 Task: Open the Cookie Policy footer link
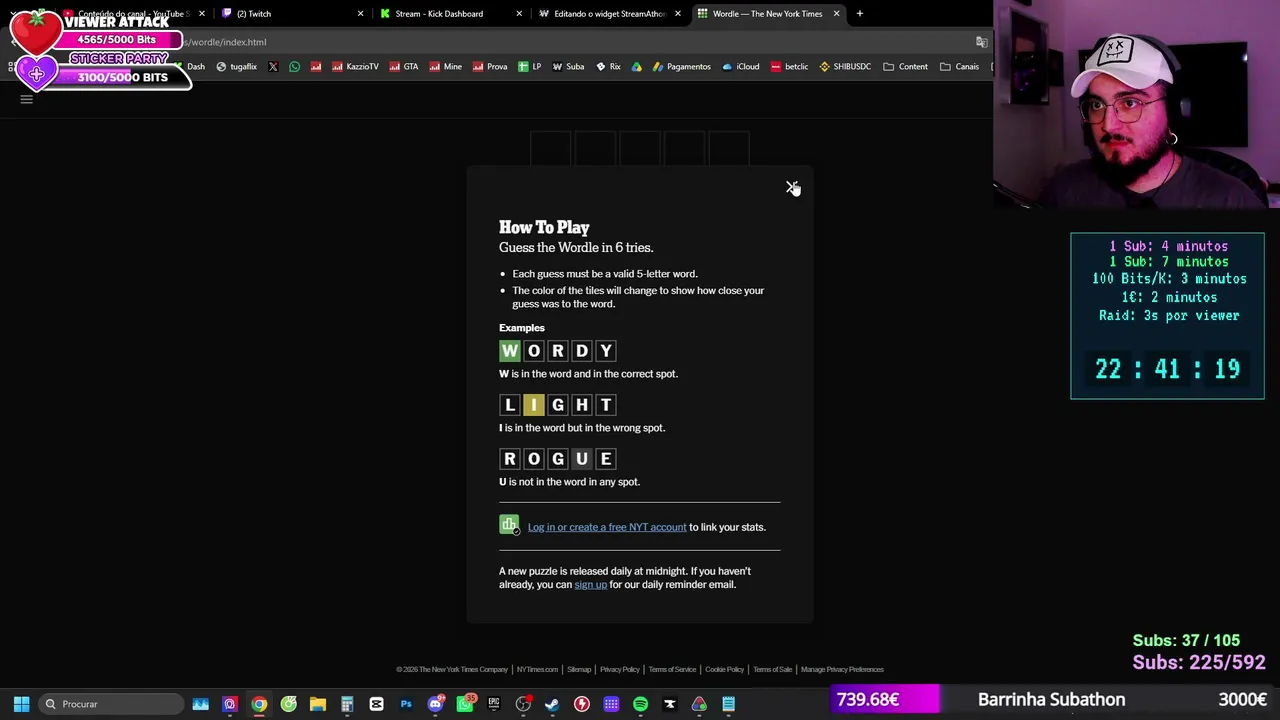click(x=724, y=670)
